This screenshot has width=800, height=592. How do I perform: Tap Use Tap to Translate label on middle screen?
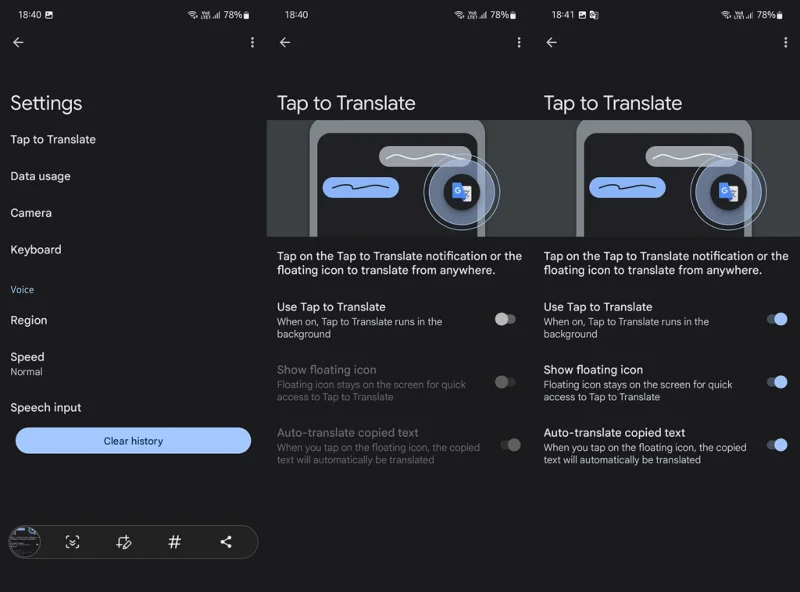[x=331, y=307]
